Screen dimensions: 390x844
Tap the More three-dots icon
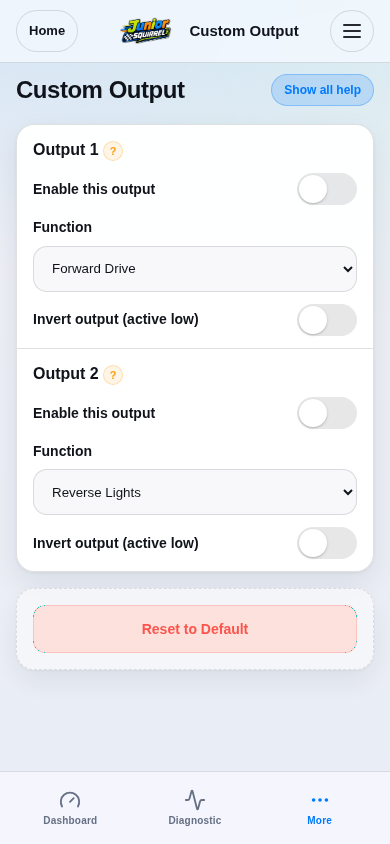(320, 800)
